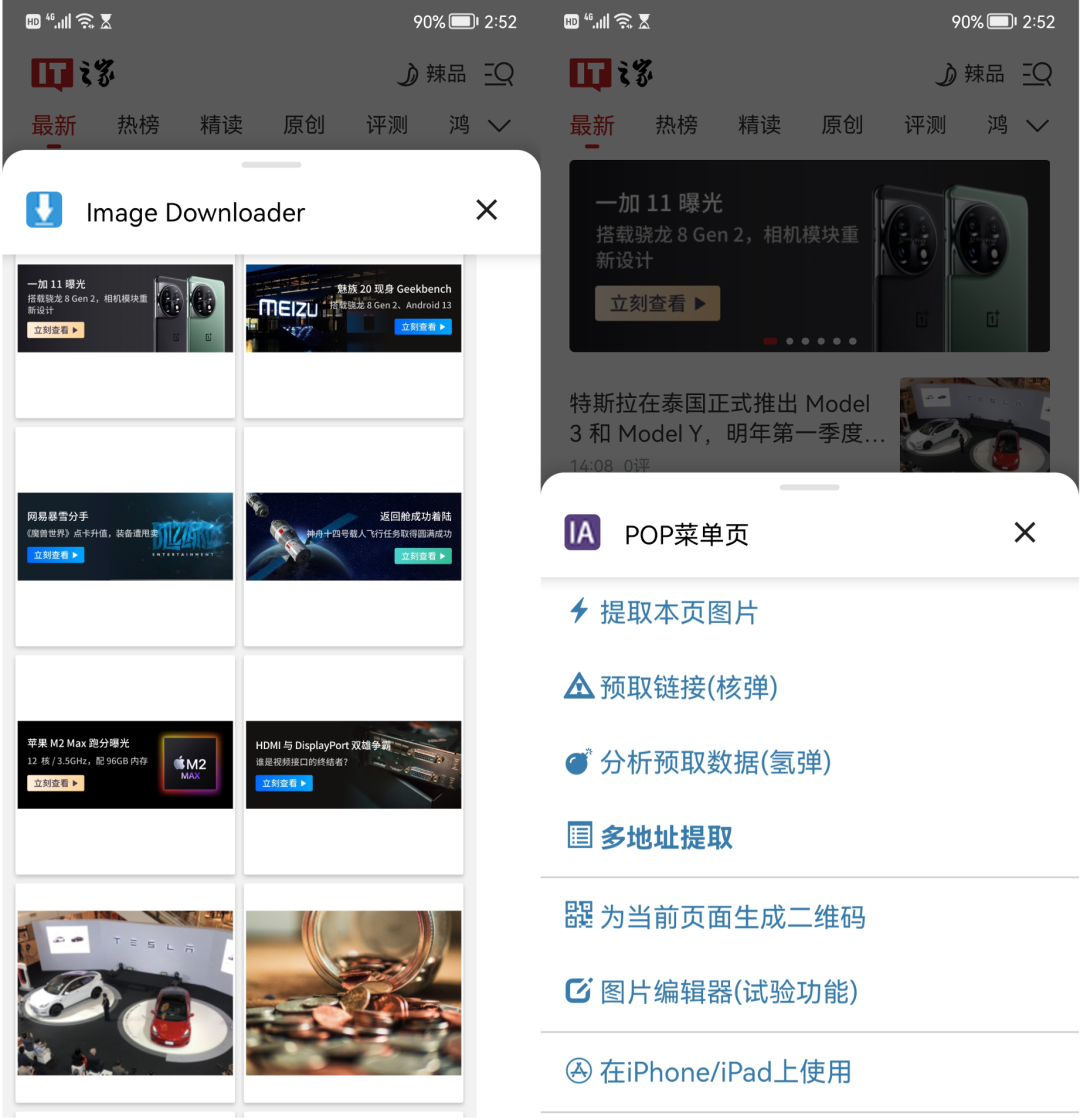Screen dimensions: 1080x1120
Task: Tap red first carousel dot on banner
Action: tap(769, 341)
